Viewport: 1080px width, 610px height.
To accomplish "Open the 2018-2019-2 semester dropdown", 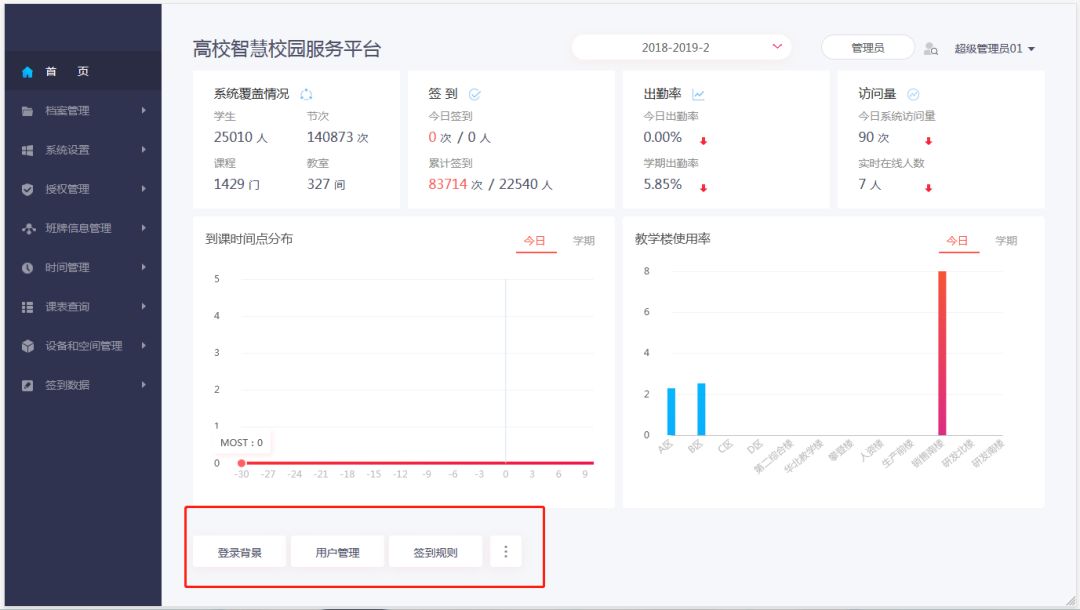I will click(680, 47).
